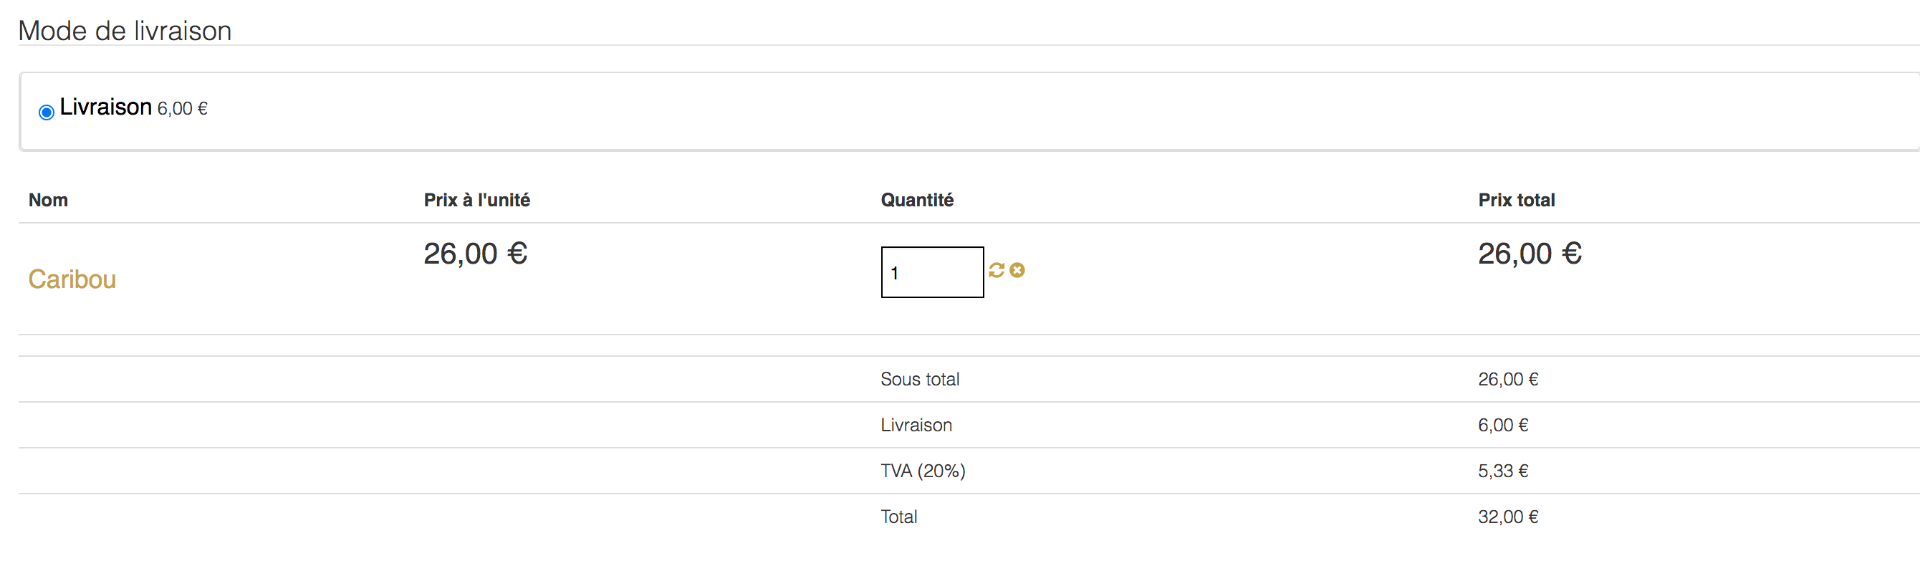Select the Livraison delivery radio button
This screenshot has height=568, width=1920.
coord(46,112)
